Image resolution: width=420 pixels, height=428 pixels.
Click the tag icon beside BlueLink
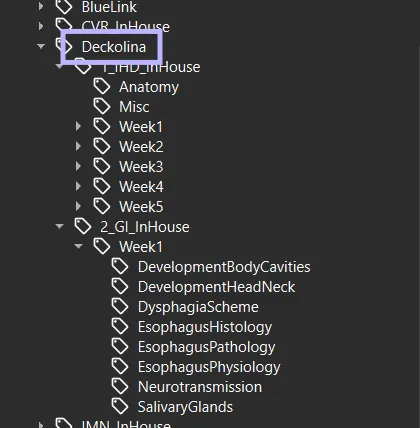click(x=64, y=7)
